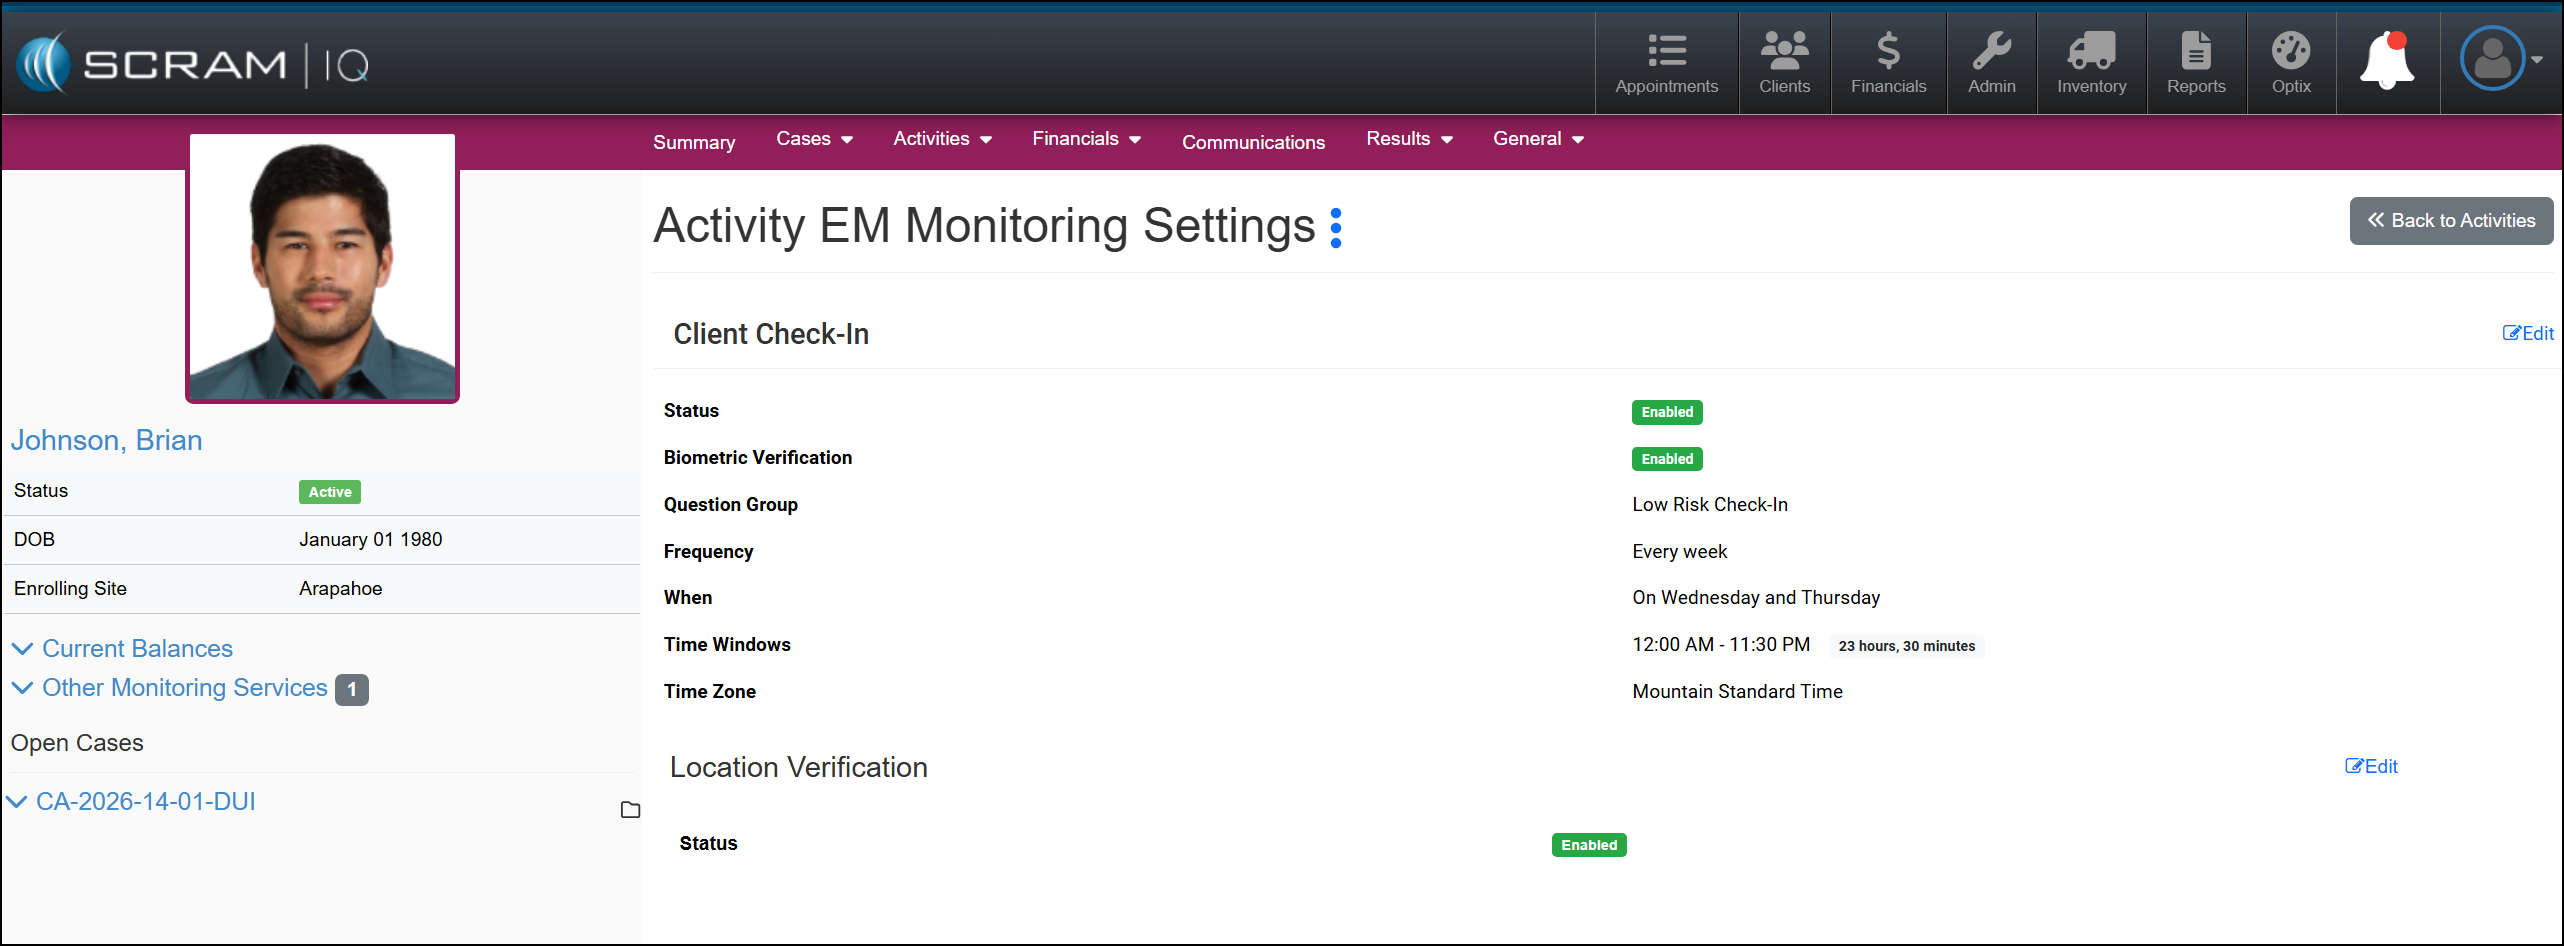Switch to the Summary tab
This screenshot has height=946, width=2564.
[x=694, y=142]
